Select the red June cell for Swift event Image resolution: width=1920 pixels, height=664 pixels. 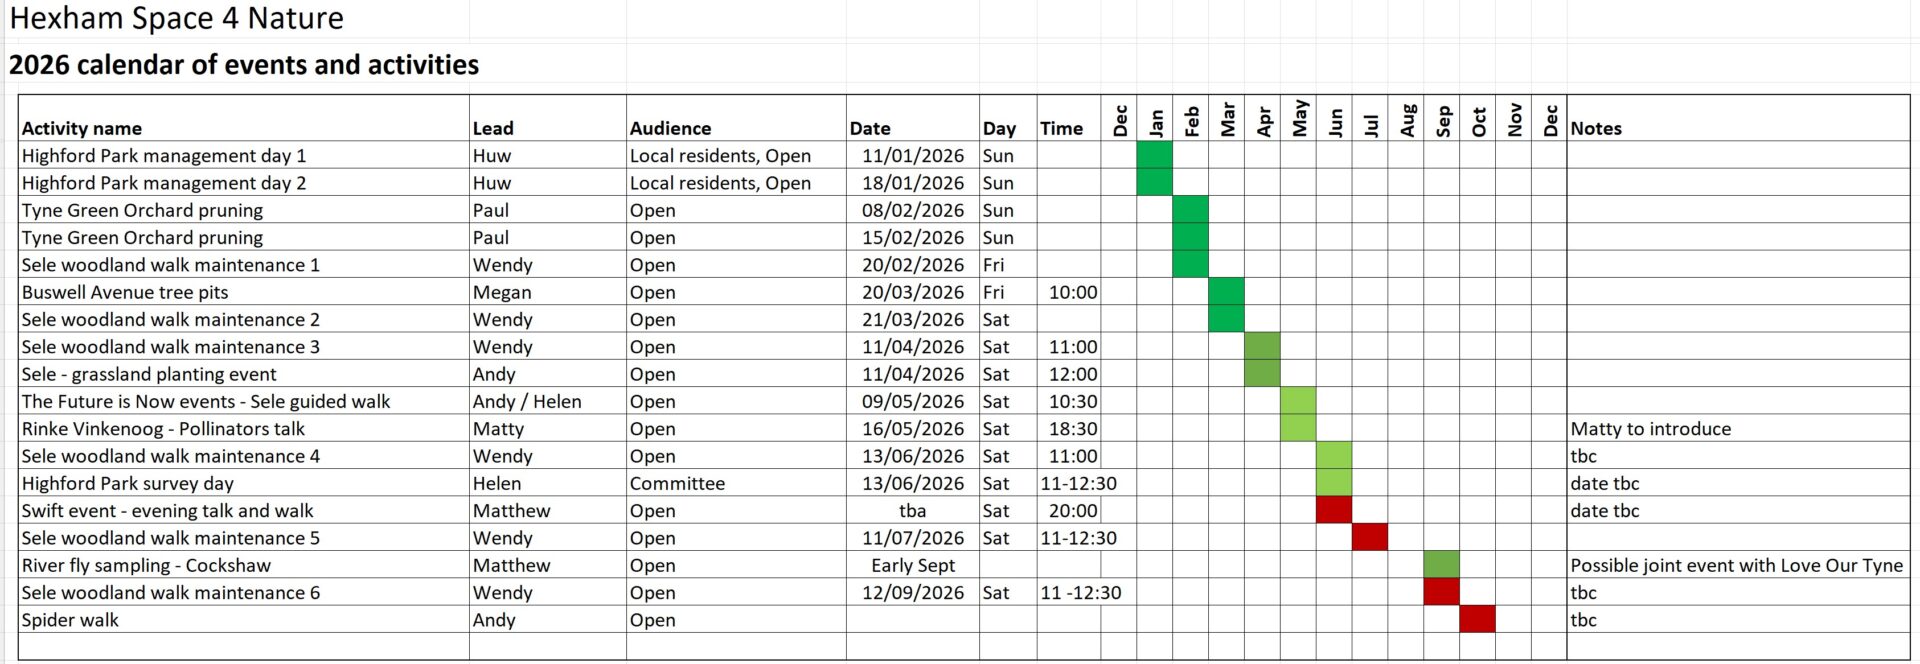click(1333, 510)
